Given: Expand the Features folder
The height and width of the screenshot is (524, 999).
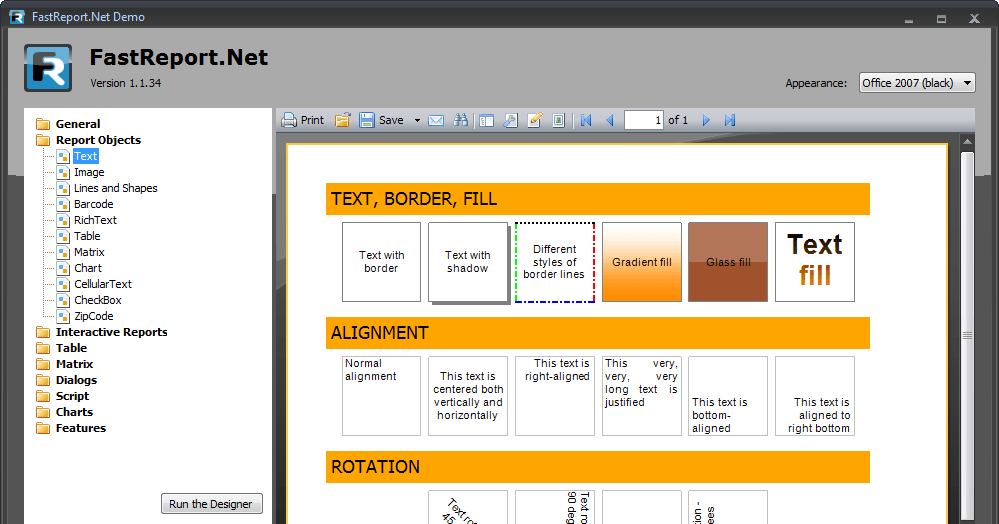Looking at the screenshot, I should pyautogui.click(x=81, y=428).
